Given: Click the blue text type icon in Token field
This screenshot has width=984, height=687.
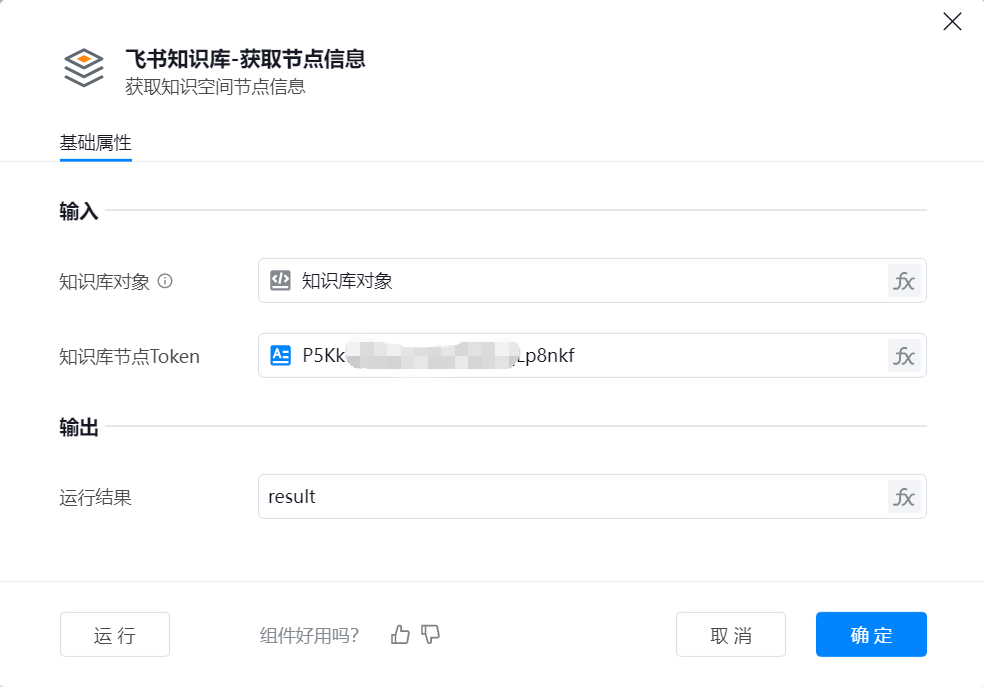Looking at the screenshot, I should 281,355.
